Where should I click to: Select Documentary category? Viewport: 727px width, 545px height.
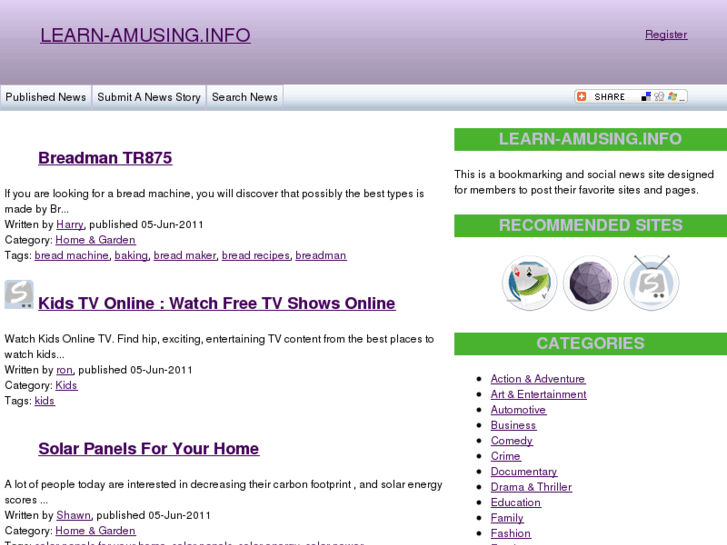tap(524, 472)
